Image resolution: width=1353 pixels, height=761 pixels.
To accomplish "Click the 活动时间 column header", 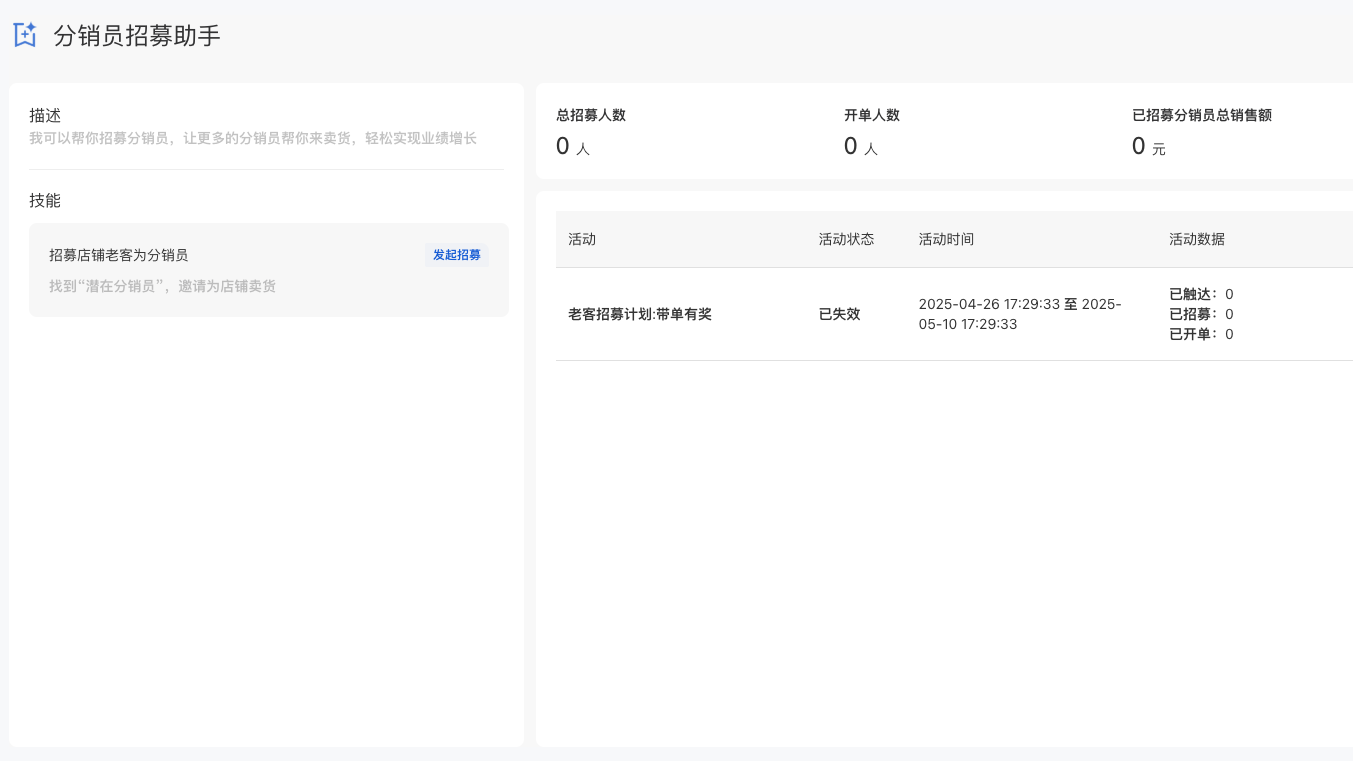I will point(946,239).
